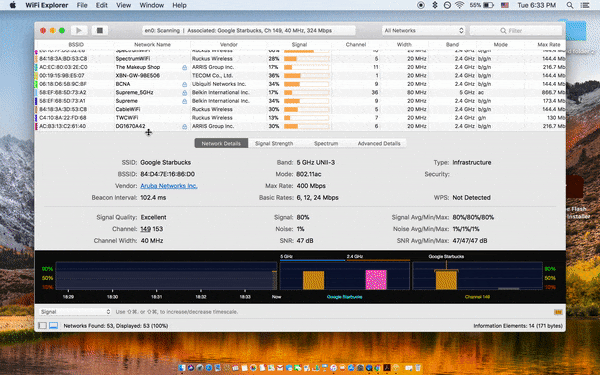Click the orange icon at right of timescale bar
Screen dimensions: 600x375
558,312
